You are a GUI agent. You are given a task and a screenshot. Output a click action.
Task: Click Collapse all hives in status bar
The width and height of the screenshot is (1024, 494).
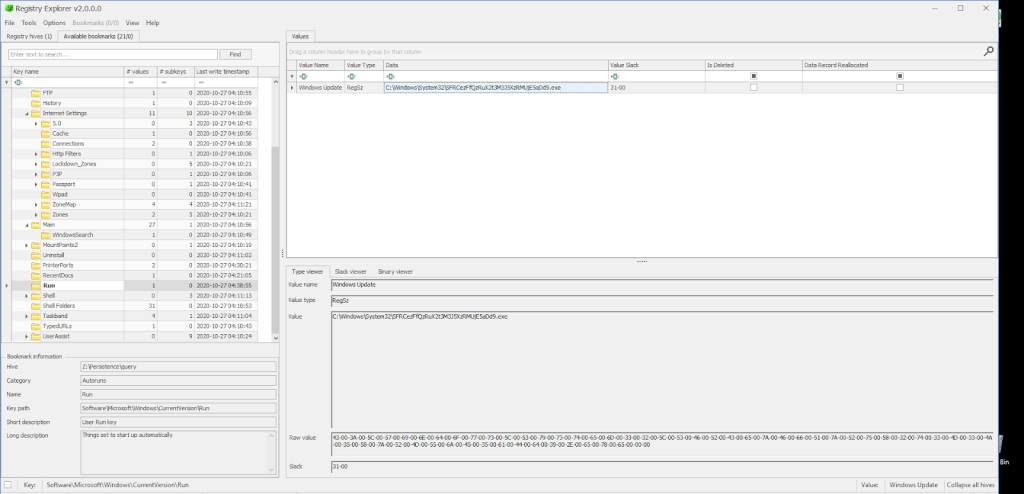(970, 484)
